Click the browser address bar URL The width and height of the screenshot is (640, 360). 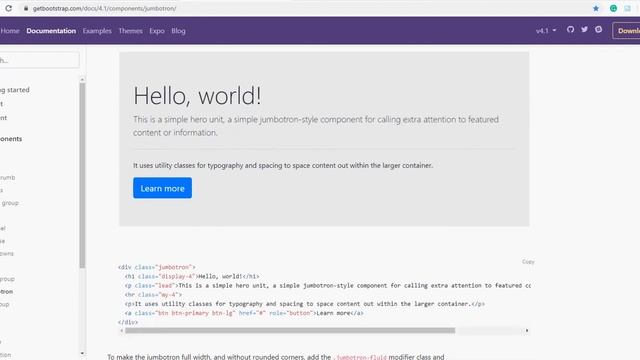pos(104,8)
